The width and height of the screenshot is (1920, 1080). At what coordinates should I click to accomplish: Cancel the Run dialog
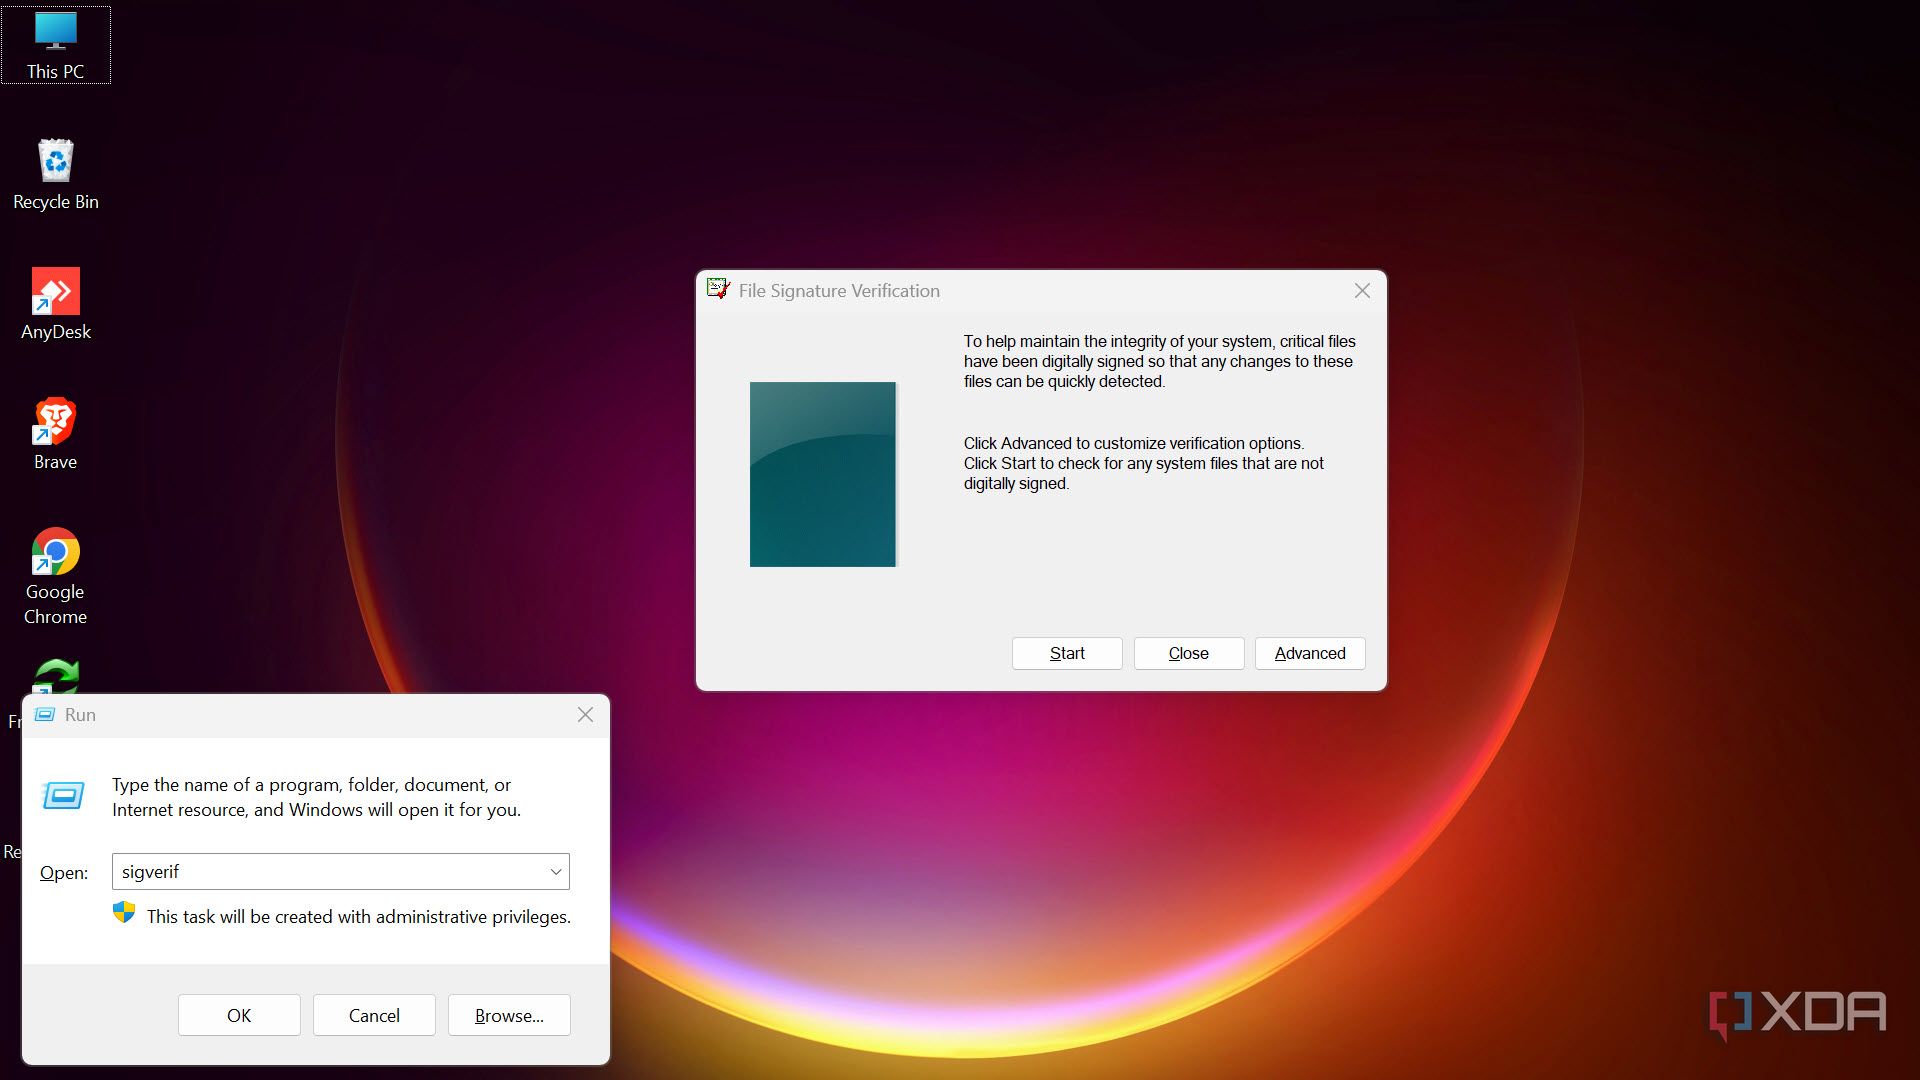coord(374,1015)
